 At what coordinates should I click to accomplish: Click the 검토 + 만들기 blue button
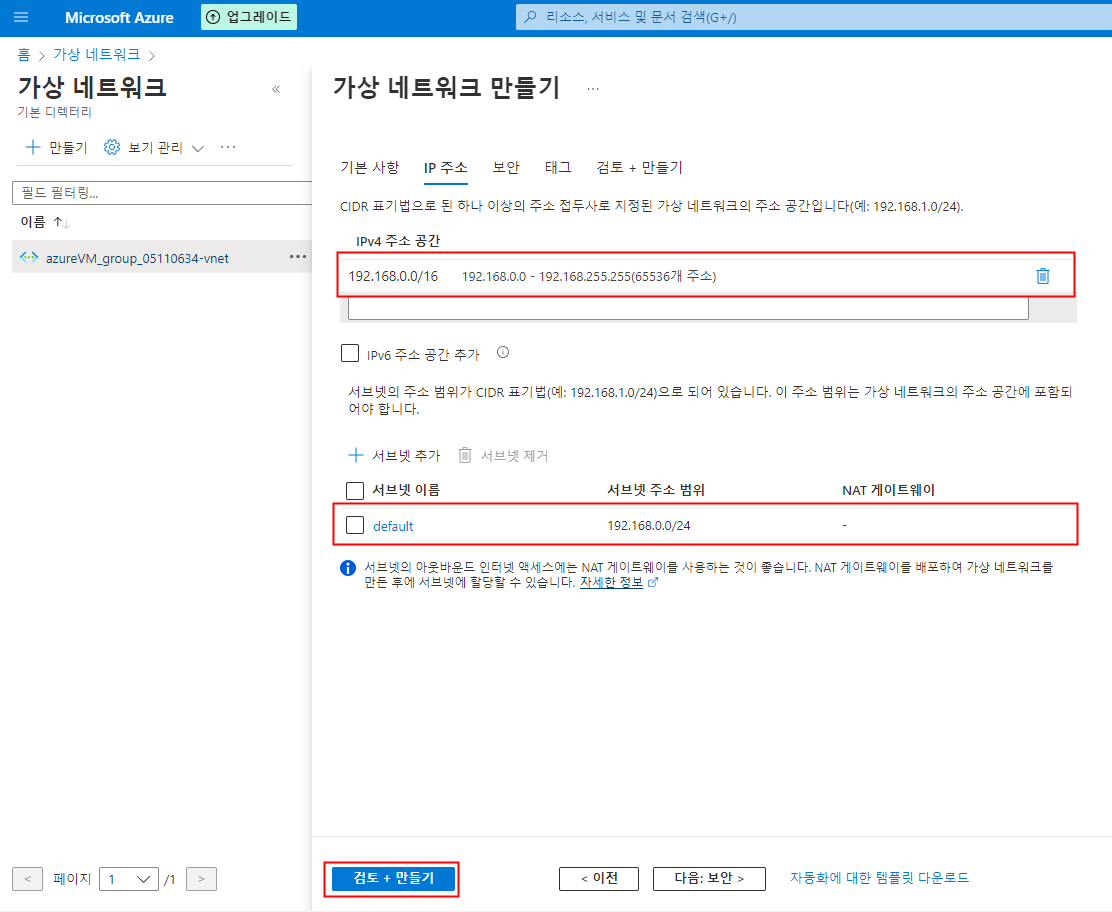393,878
